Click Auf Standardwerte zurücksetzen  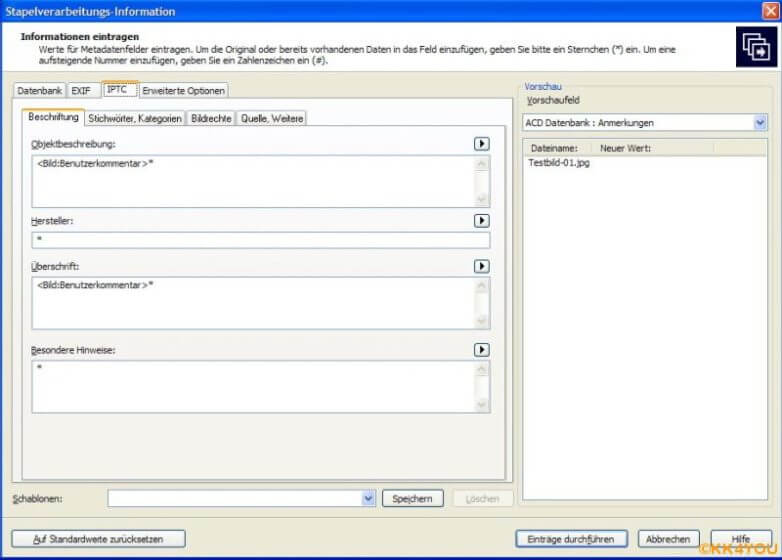click(x=98, y=539)
